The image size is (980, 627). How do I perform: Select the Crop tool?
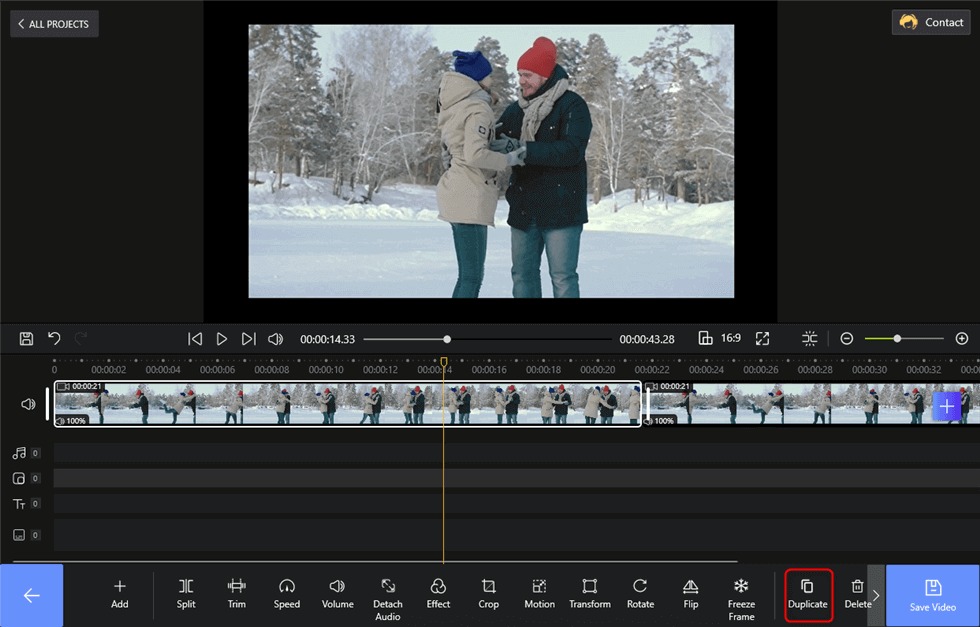coord(488,594)
